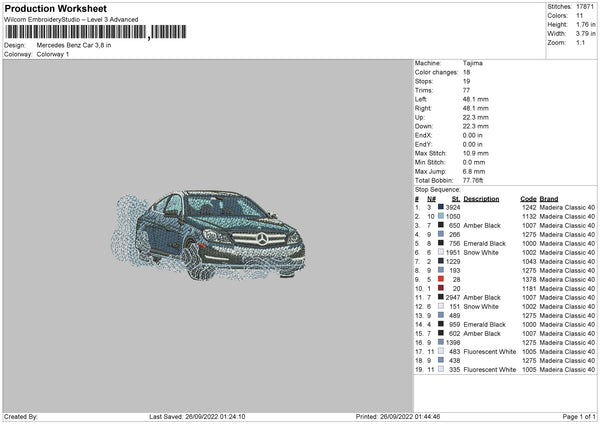Click the 'Printed: 26/09/2022 01:44:46' footer
This screenshot has height=424, width=600.
[398, 417]
